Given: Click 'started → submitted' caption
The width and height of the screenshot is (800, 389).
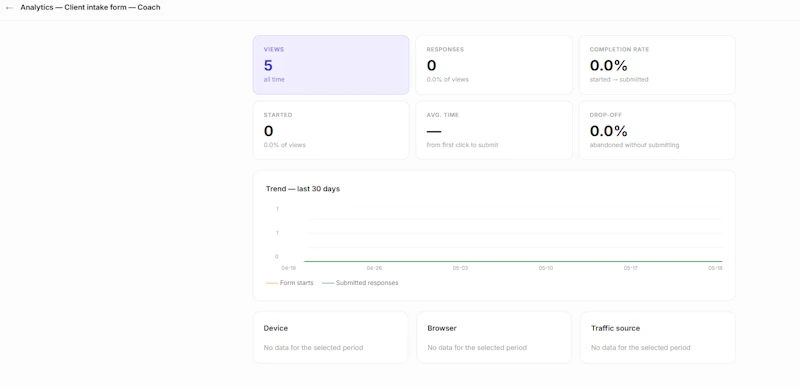Looking at the screenshot, I should (619, 80).
